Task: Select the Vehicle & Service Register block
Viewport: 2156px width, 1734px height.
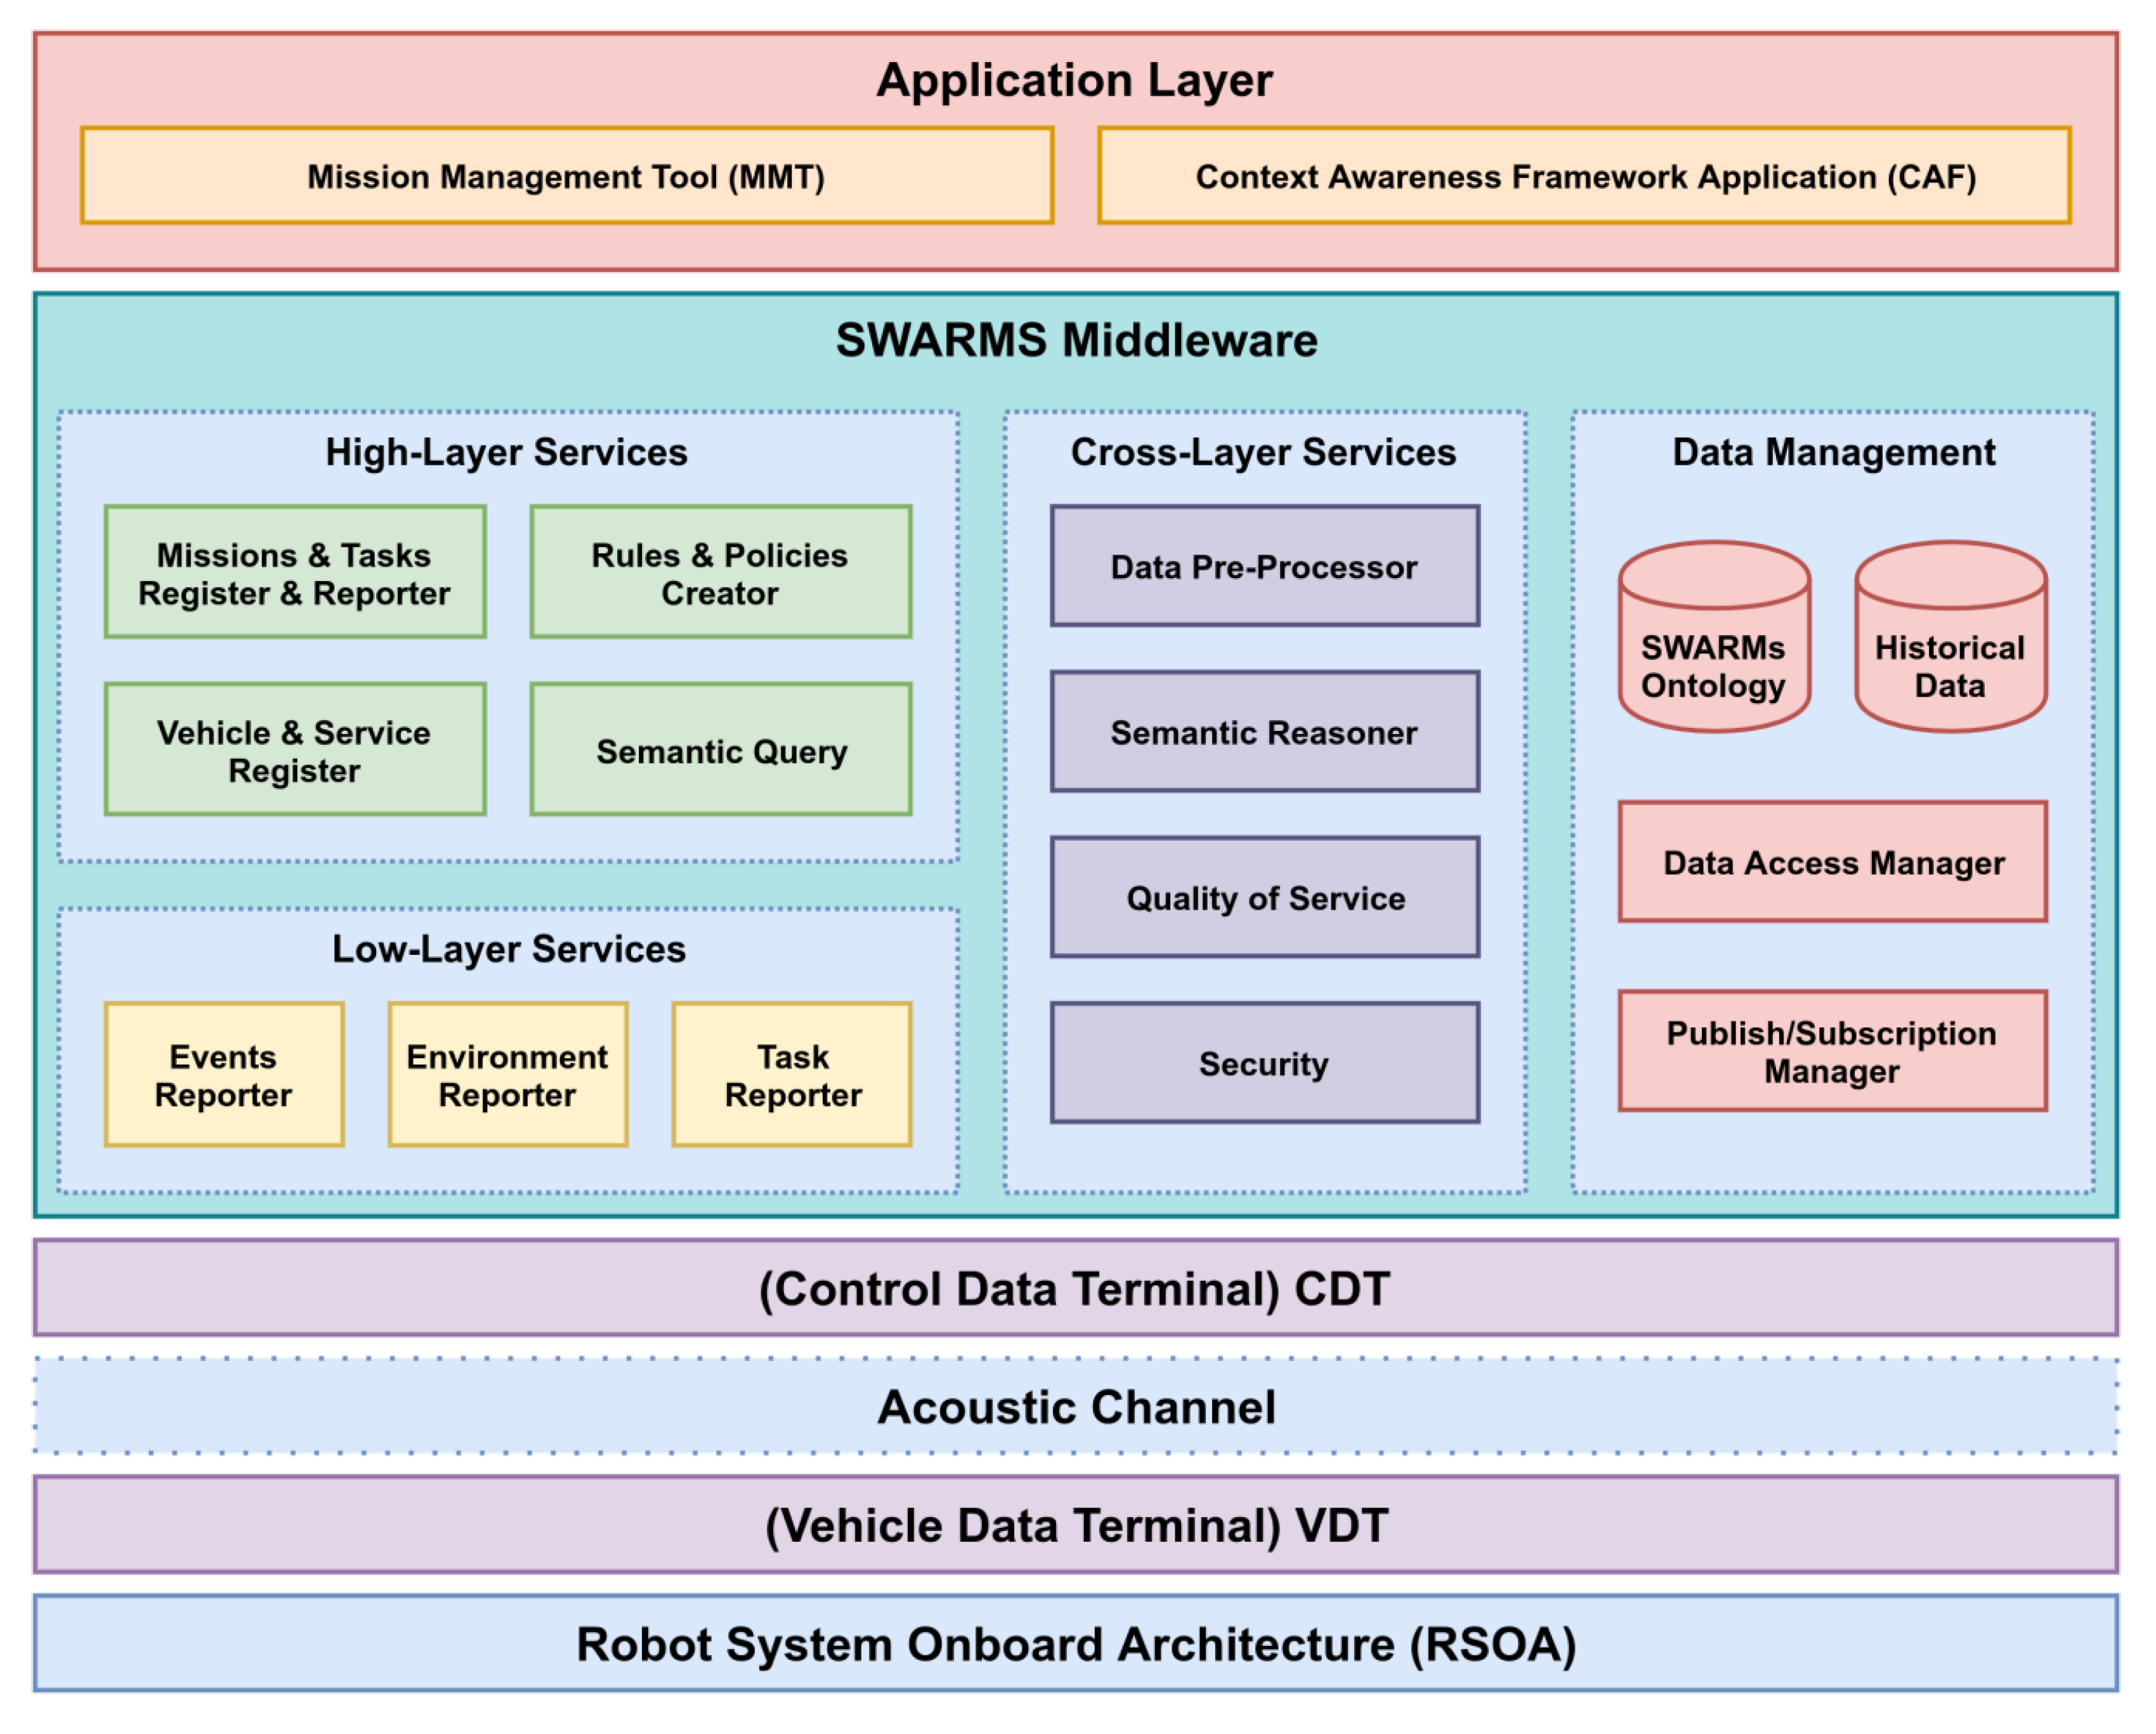Action: point(295,750)
